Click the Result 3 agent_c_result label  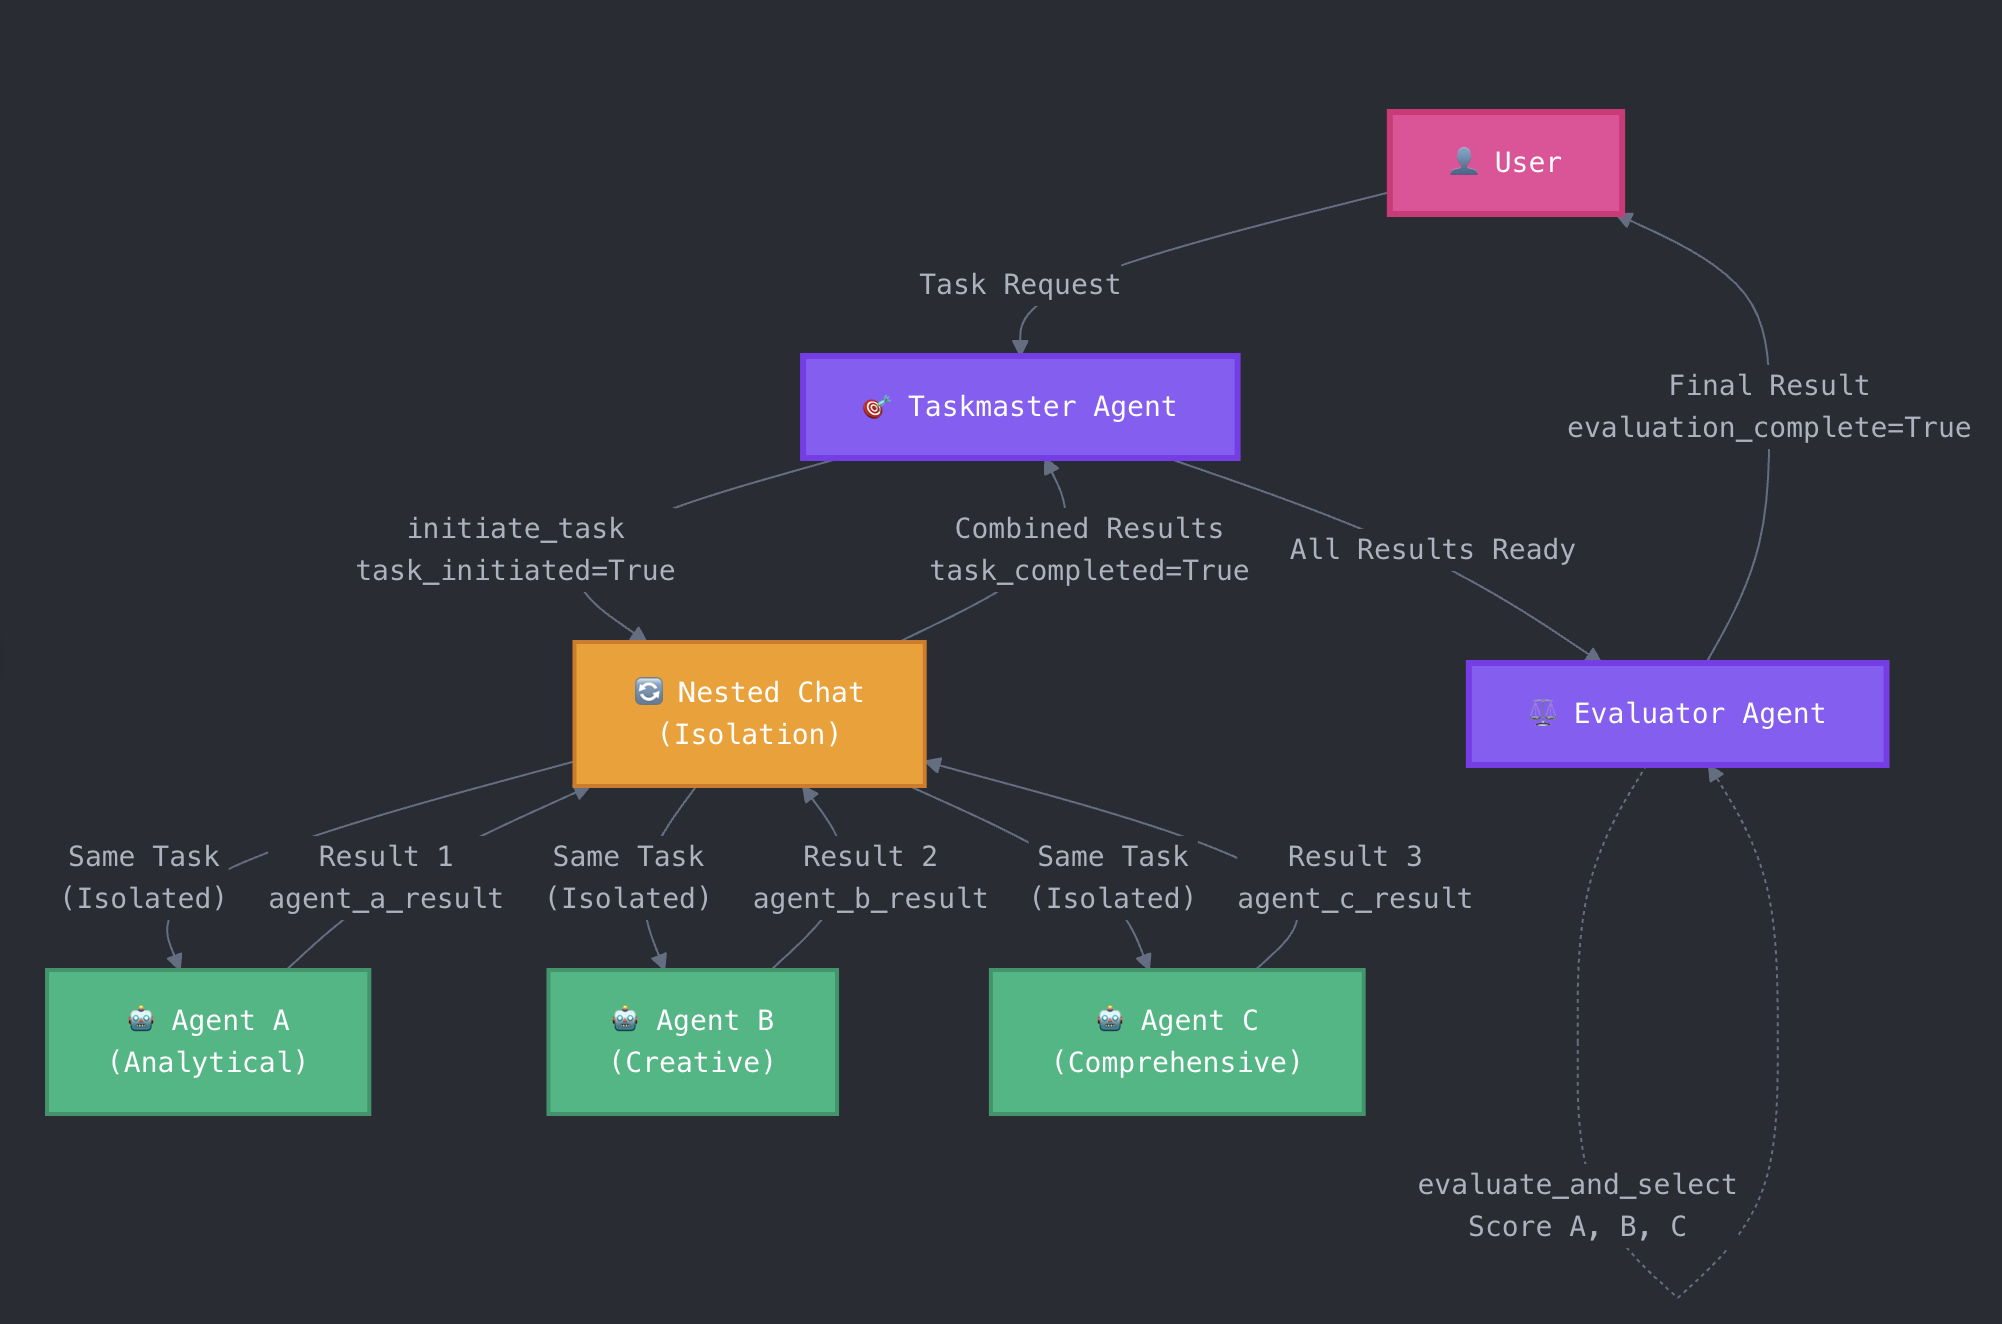click(x=1354, y=877)
